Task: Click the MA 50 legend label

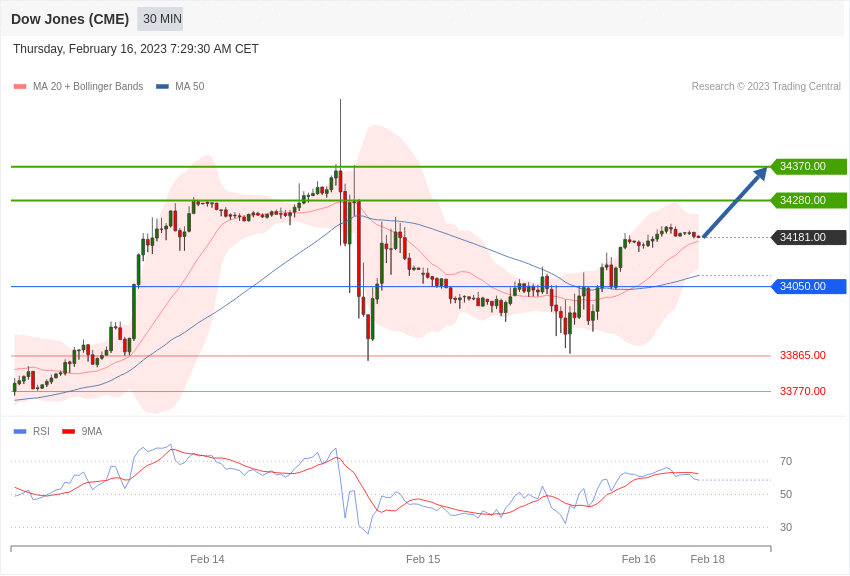Action: pyautogui.click(x=190, y=86)
